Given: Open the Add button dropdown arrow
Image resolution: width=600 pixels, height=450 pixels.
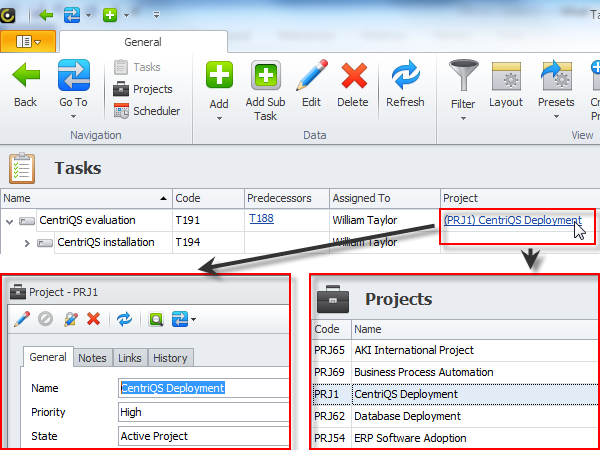Looking at the screenshot, I should tap(218, 118).
